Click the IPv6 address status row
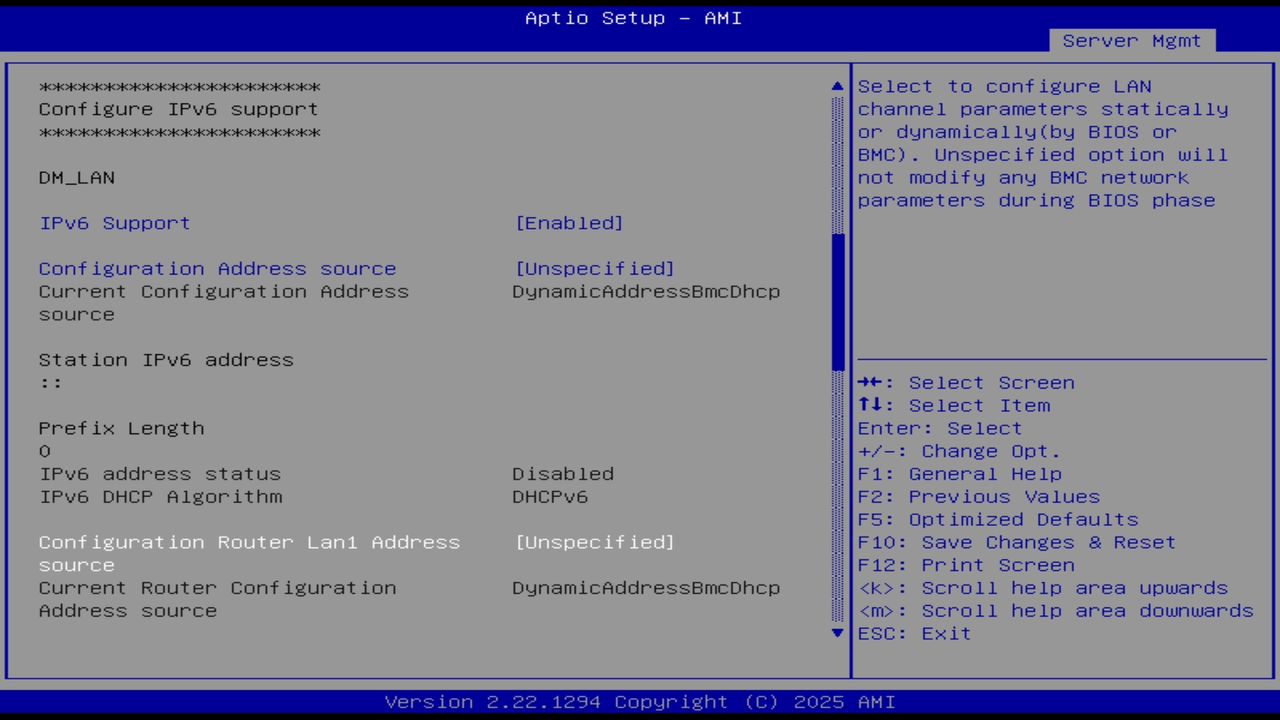The image size is (1280, 720). [x=160, y=473]
